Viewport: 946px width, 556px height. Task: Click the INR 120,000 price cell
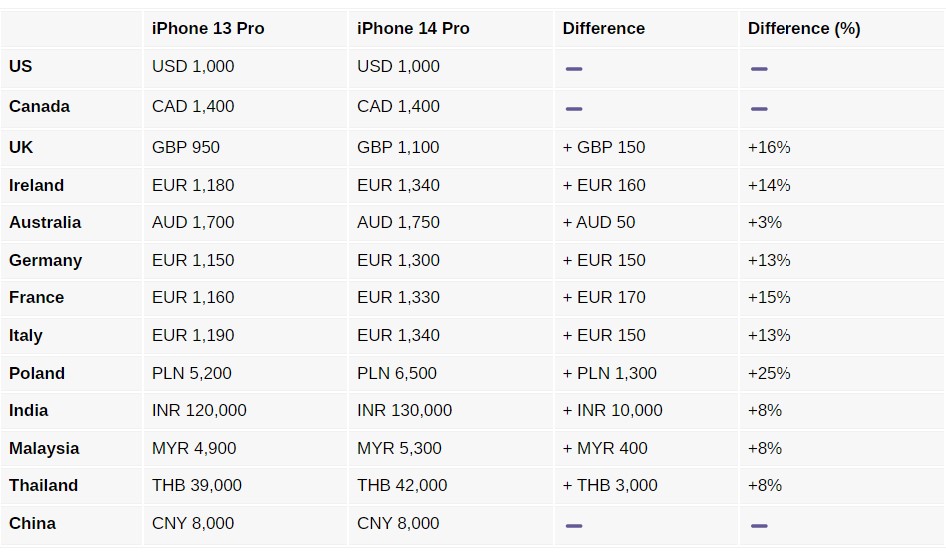tap(199, 410)
